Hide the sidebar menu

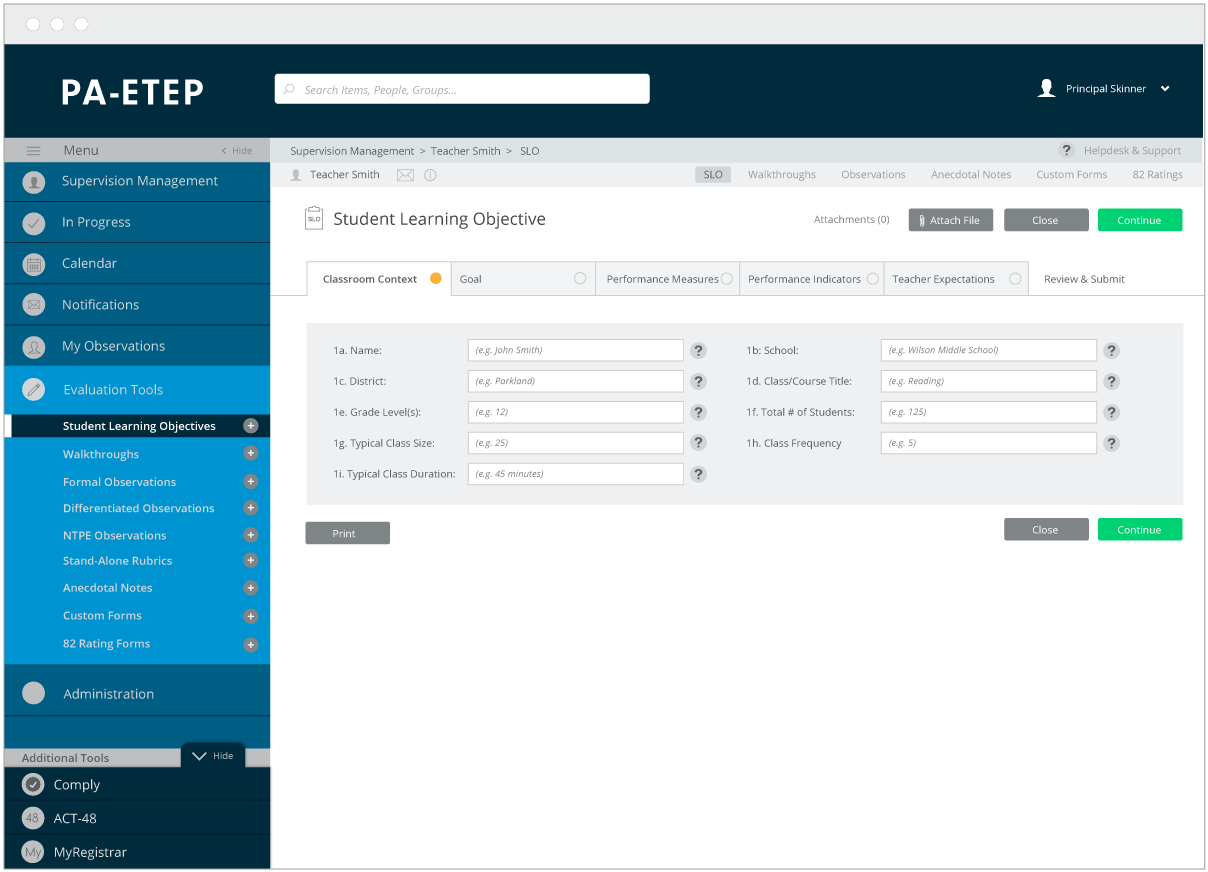(x=237, y=151)
